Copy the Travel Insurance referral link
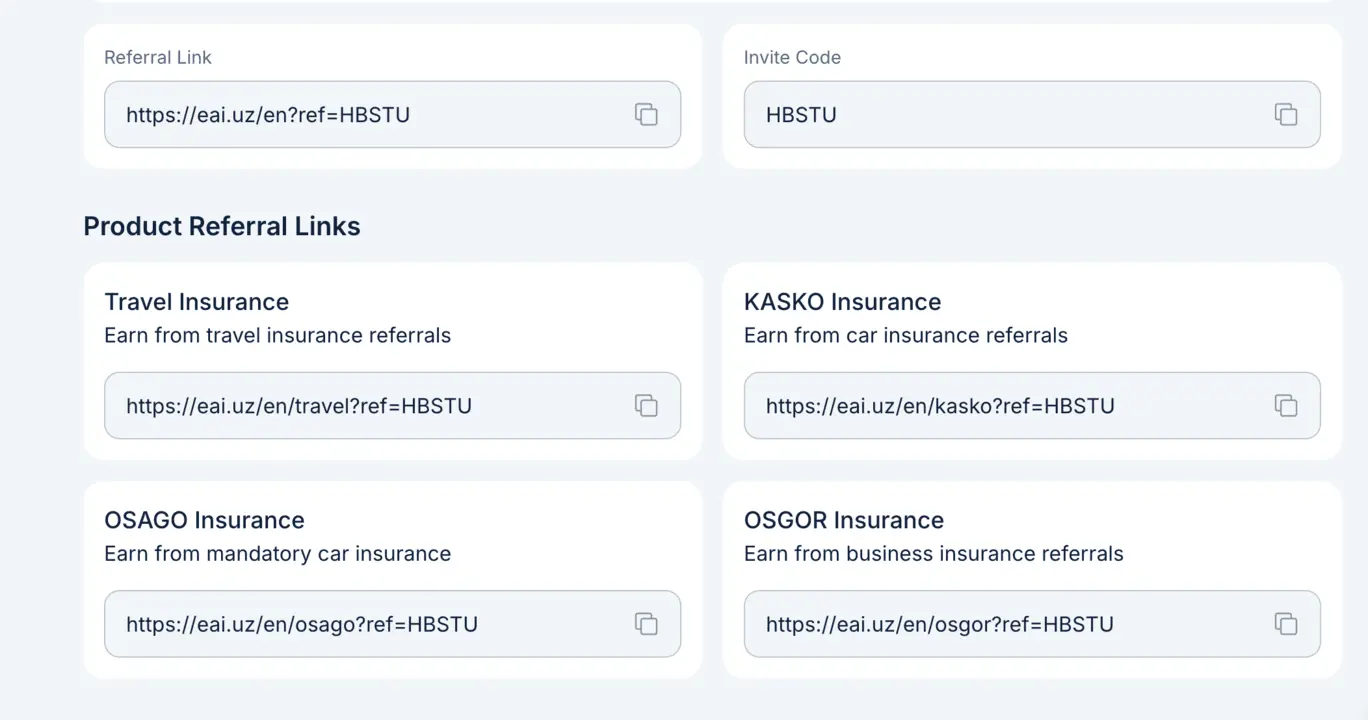 646,405
